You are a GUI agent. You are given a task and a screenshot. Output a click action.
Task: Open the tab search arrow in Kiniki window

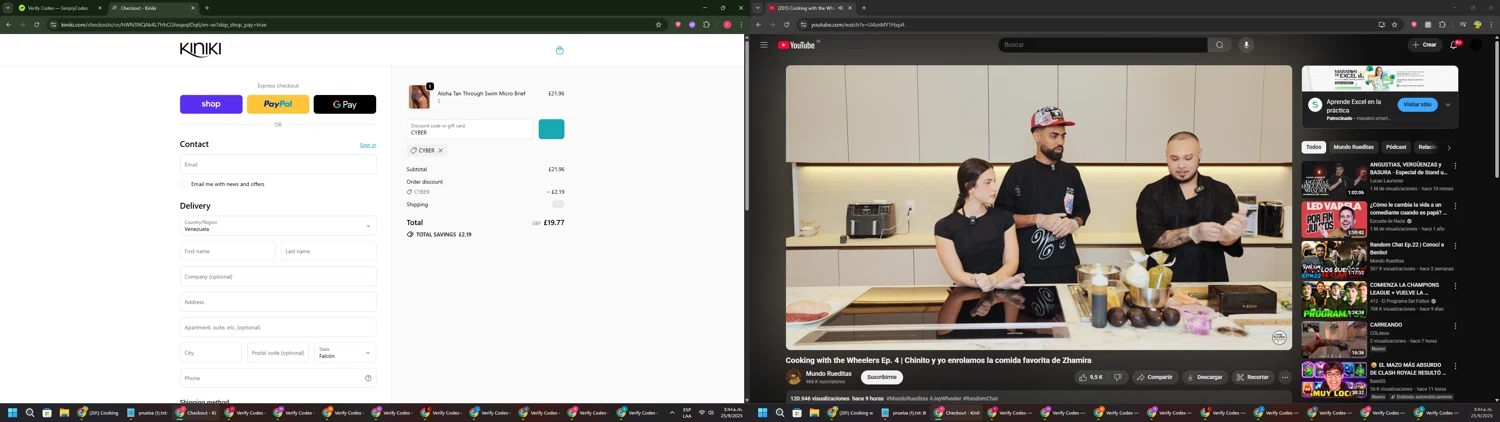point(7,8)
